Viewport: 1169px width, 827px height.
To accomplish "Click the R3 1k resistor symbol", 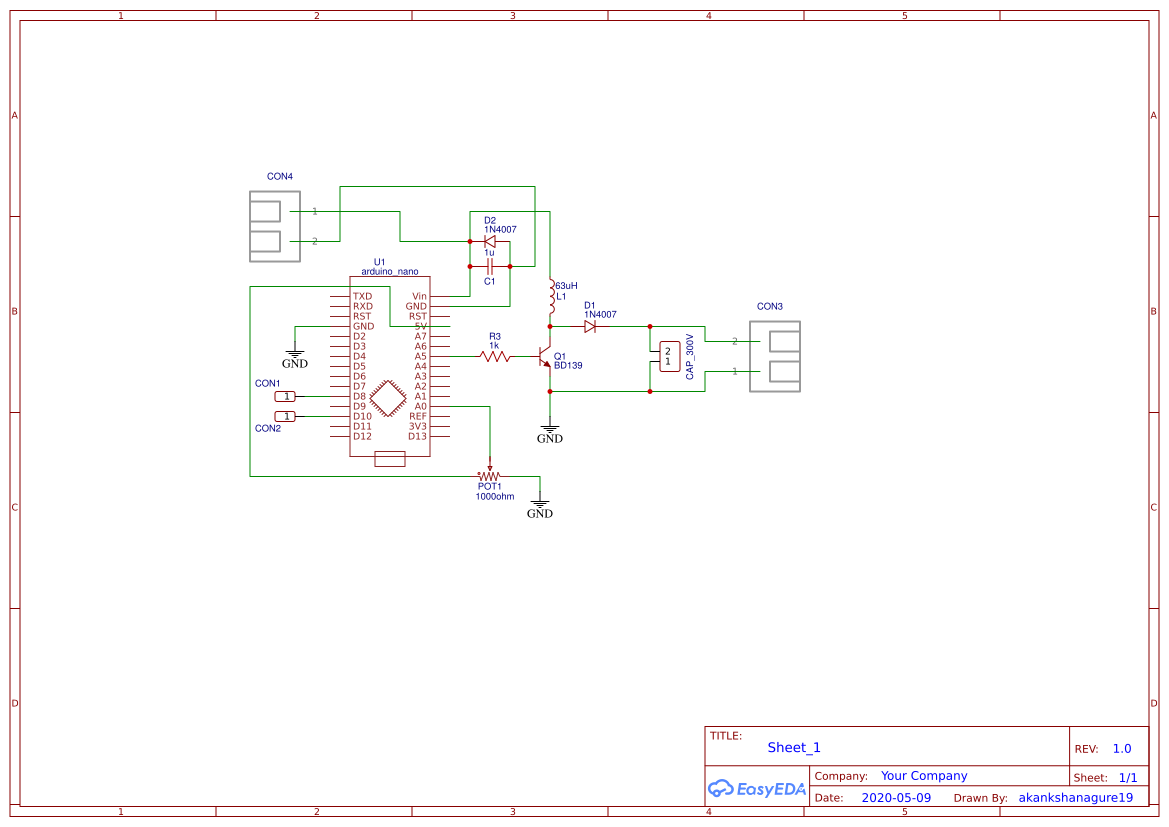I will coord(494,356).
